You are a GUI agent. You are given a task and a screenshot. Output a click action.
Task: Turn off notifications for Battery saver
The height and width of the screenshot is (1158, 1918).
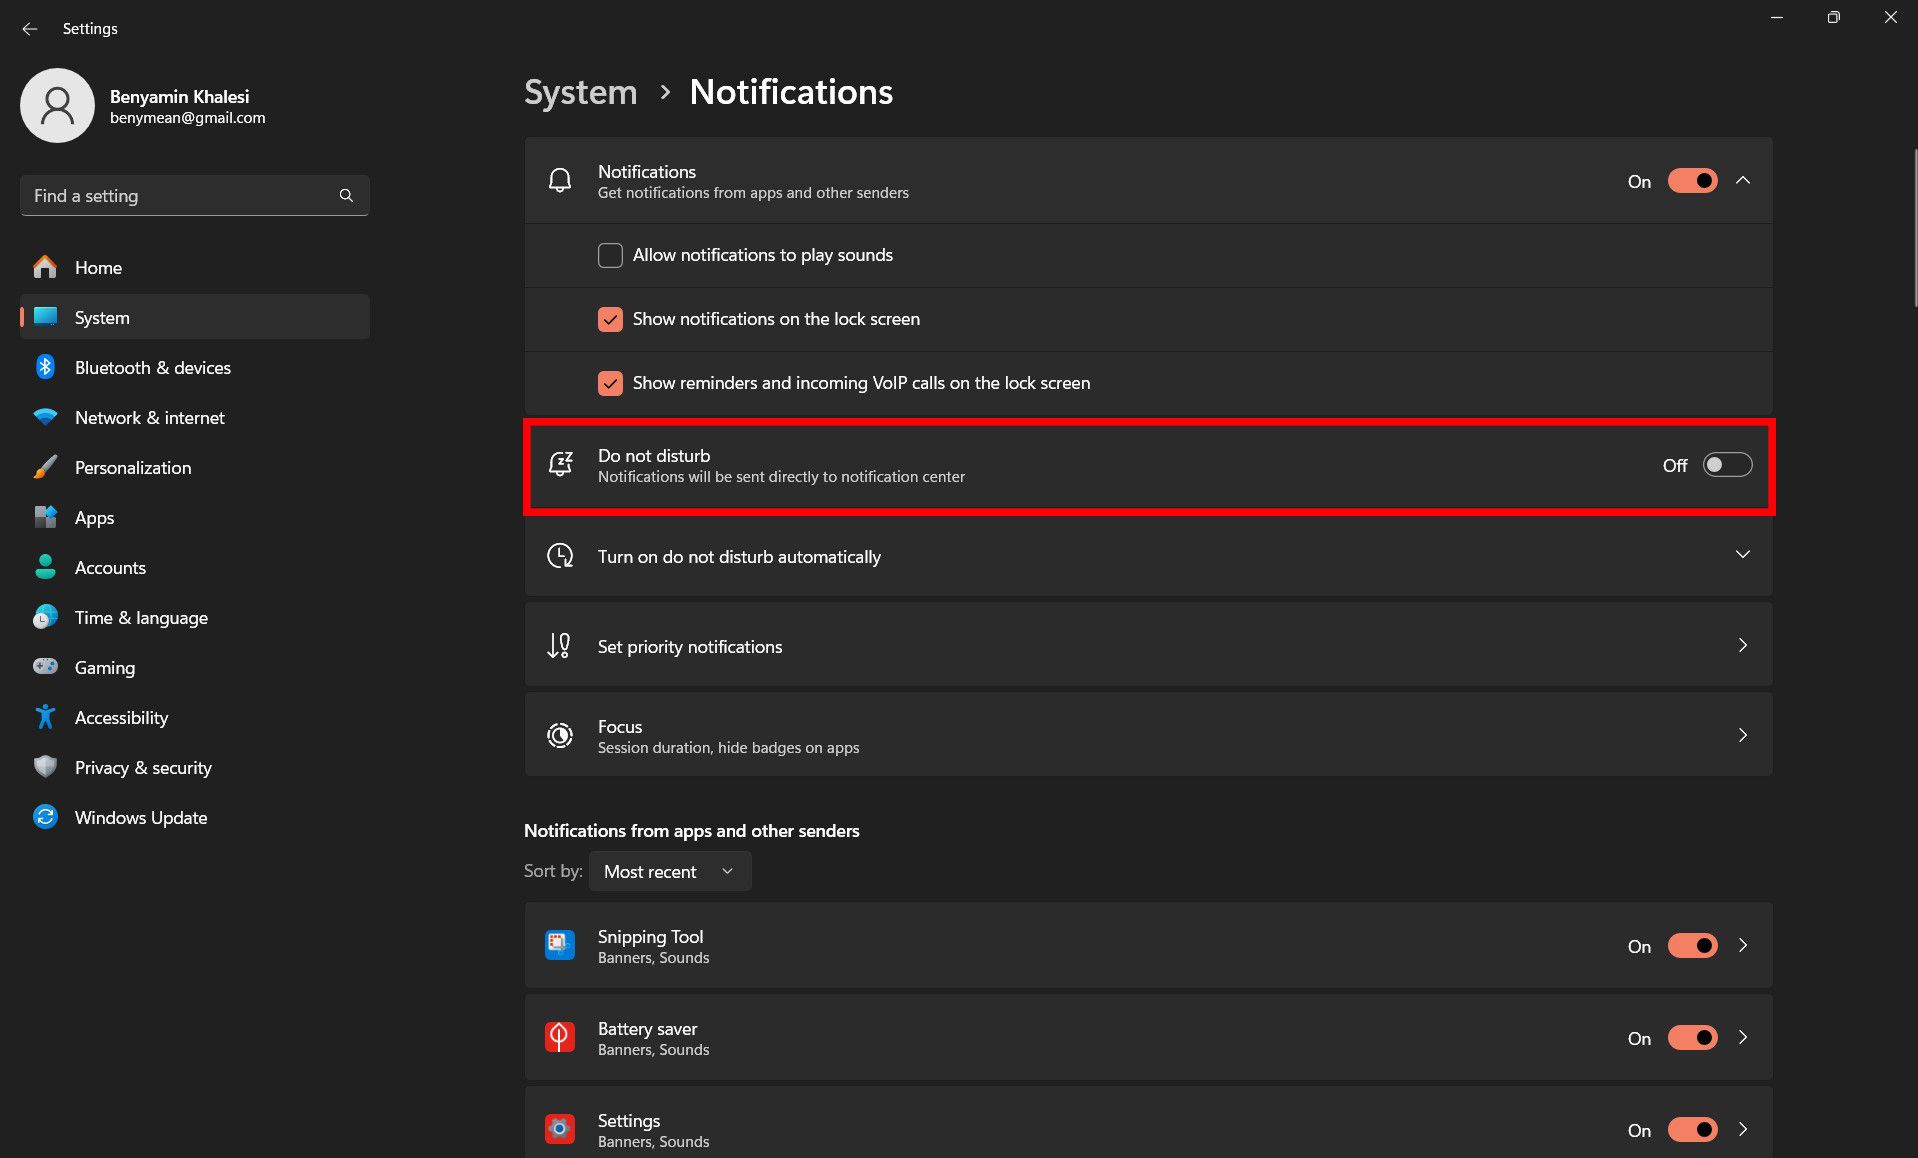(x=1691, y=1037)
